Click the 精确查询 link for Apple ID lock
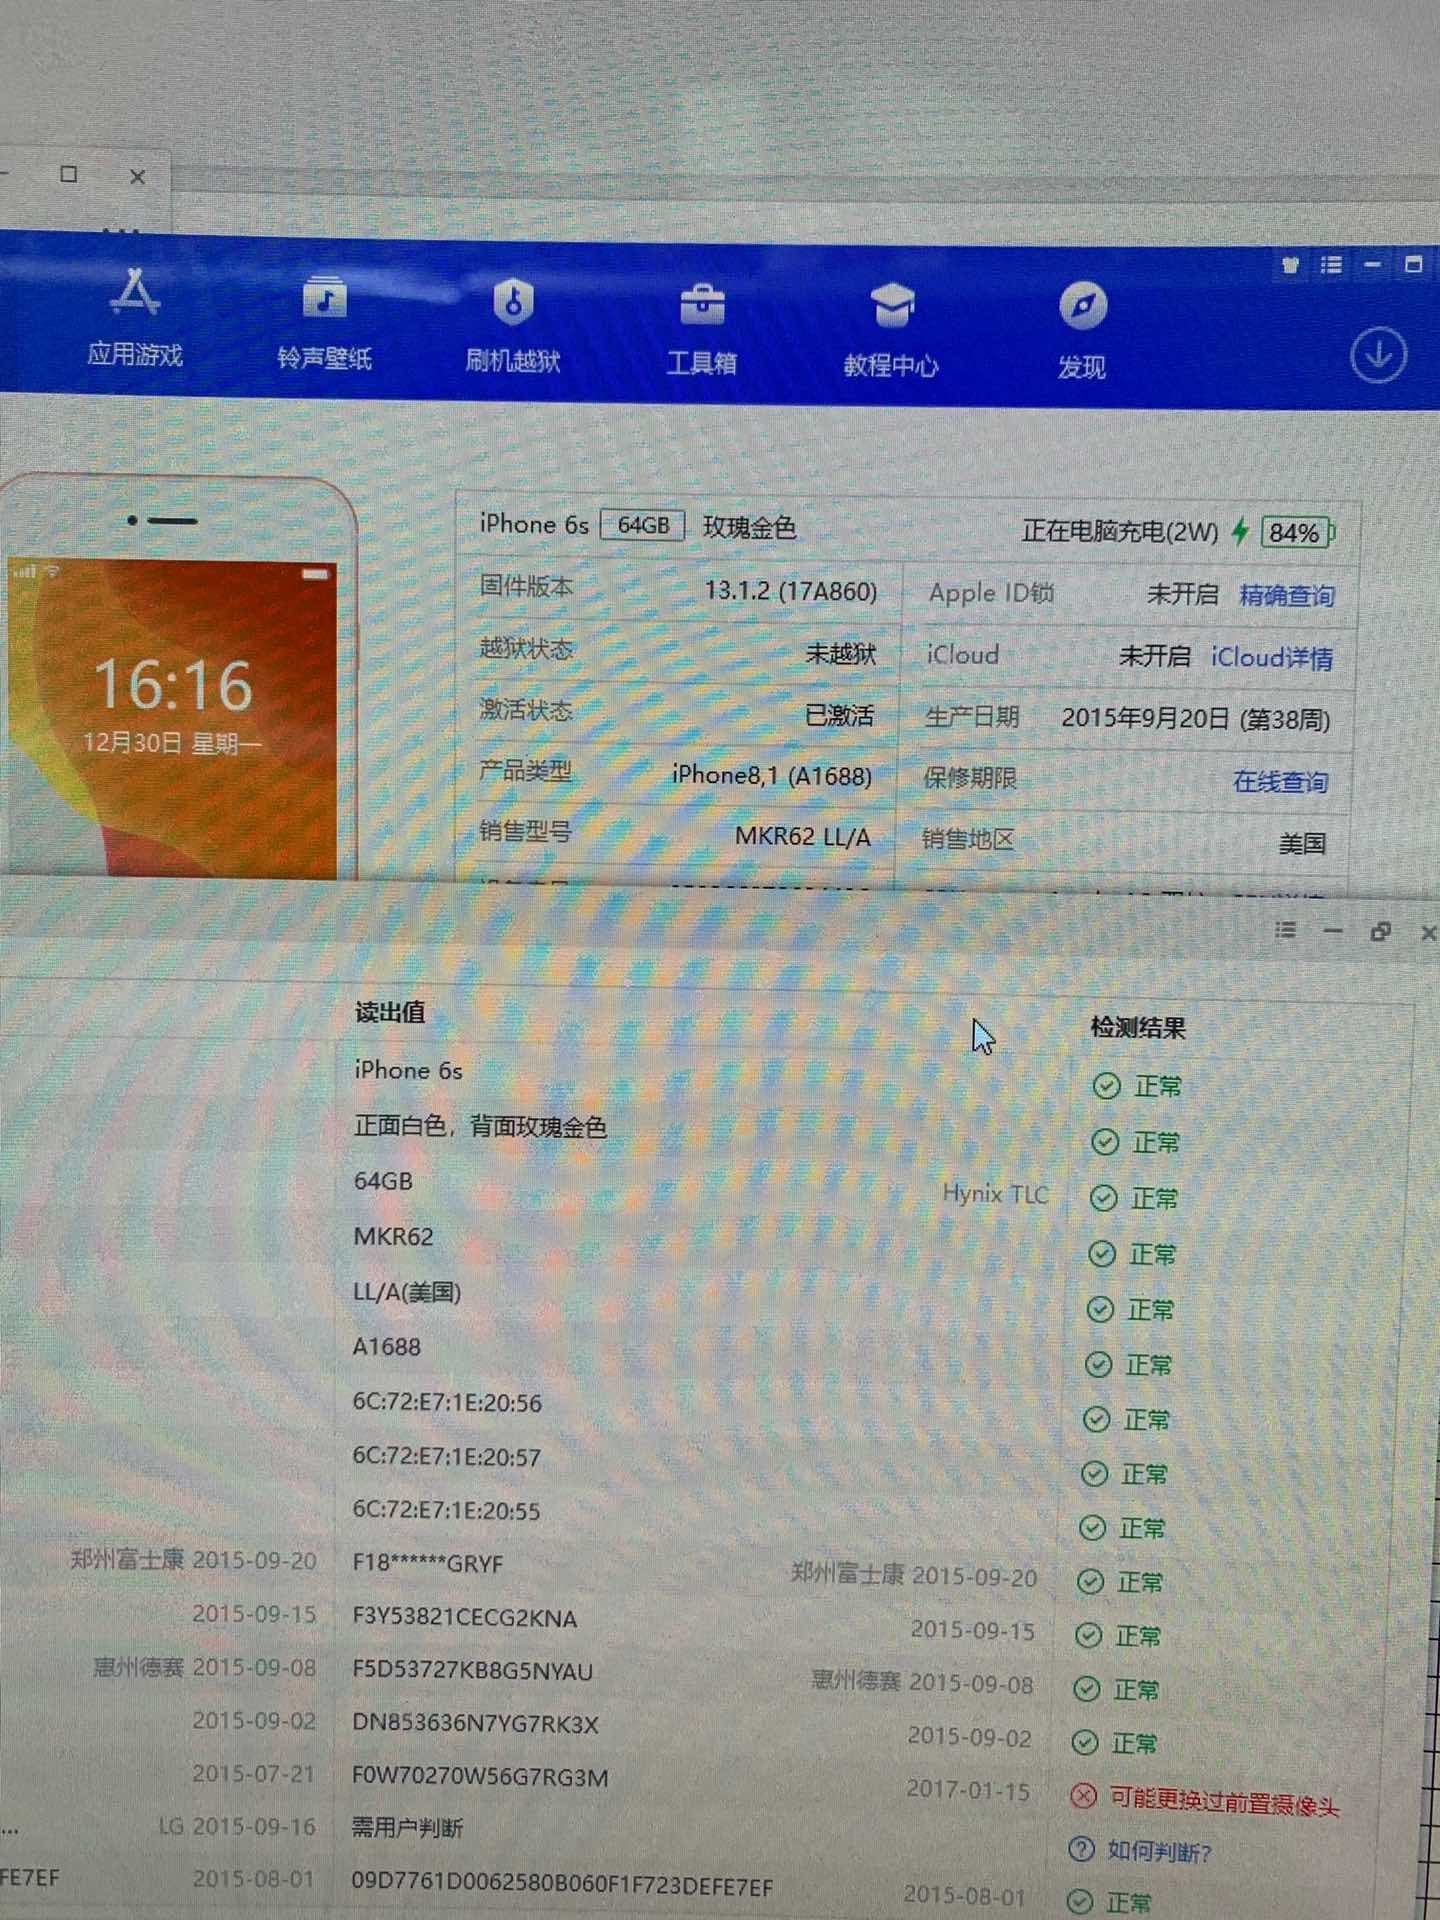The image size is (1440, 1920). [1287, 596]
